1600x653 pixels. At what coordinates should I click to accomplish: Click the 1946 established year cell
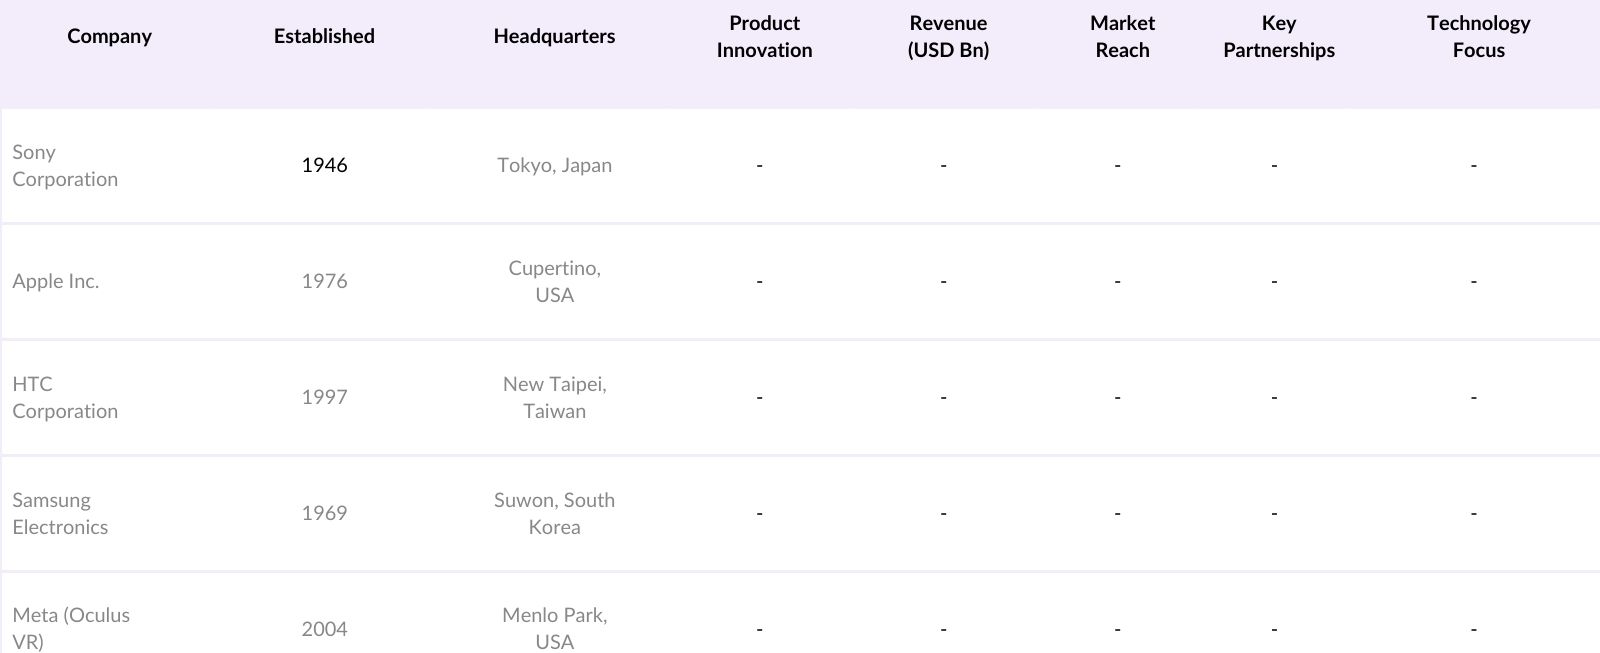point(324,166)
